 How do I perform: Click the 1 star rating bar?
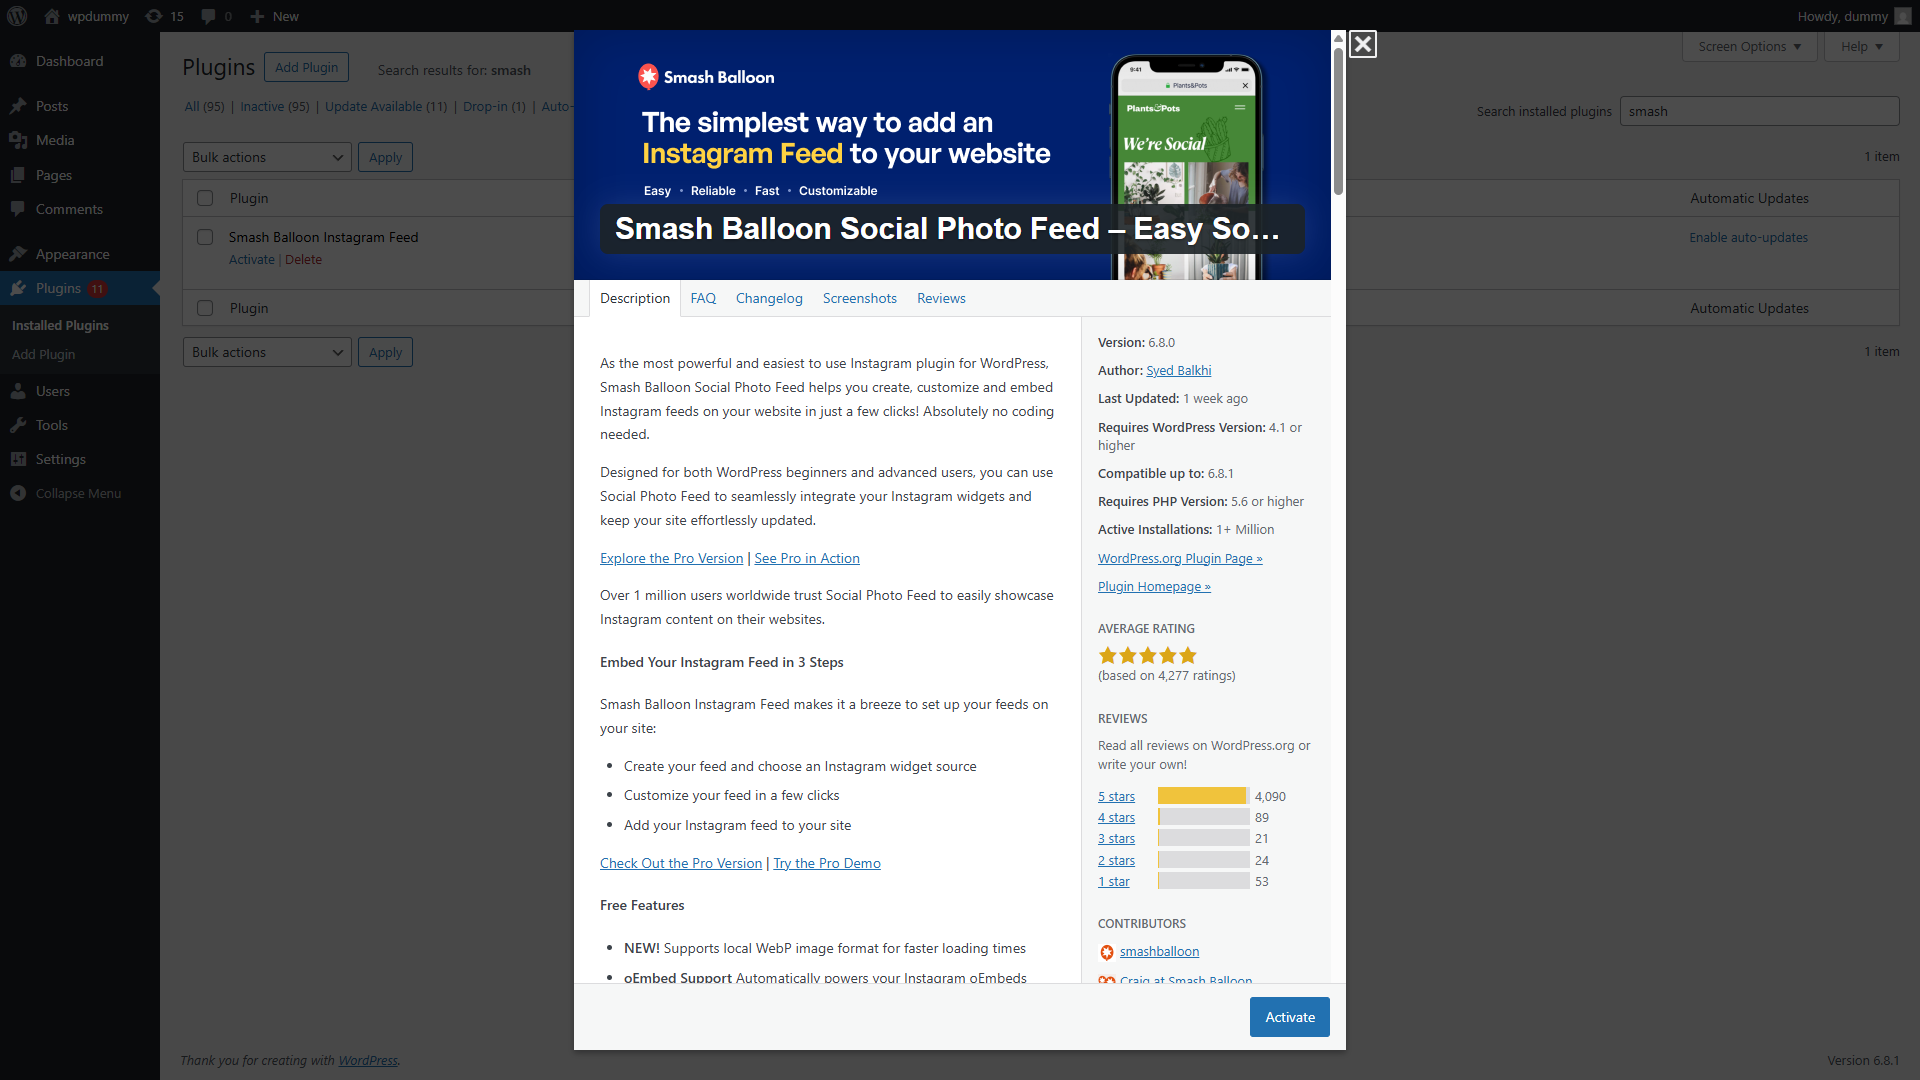1204,881
